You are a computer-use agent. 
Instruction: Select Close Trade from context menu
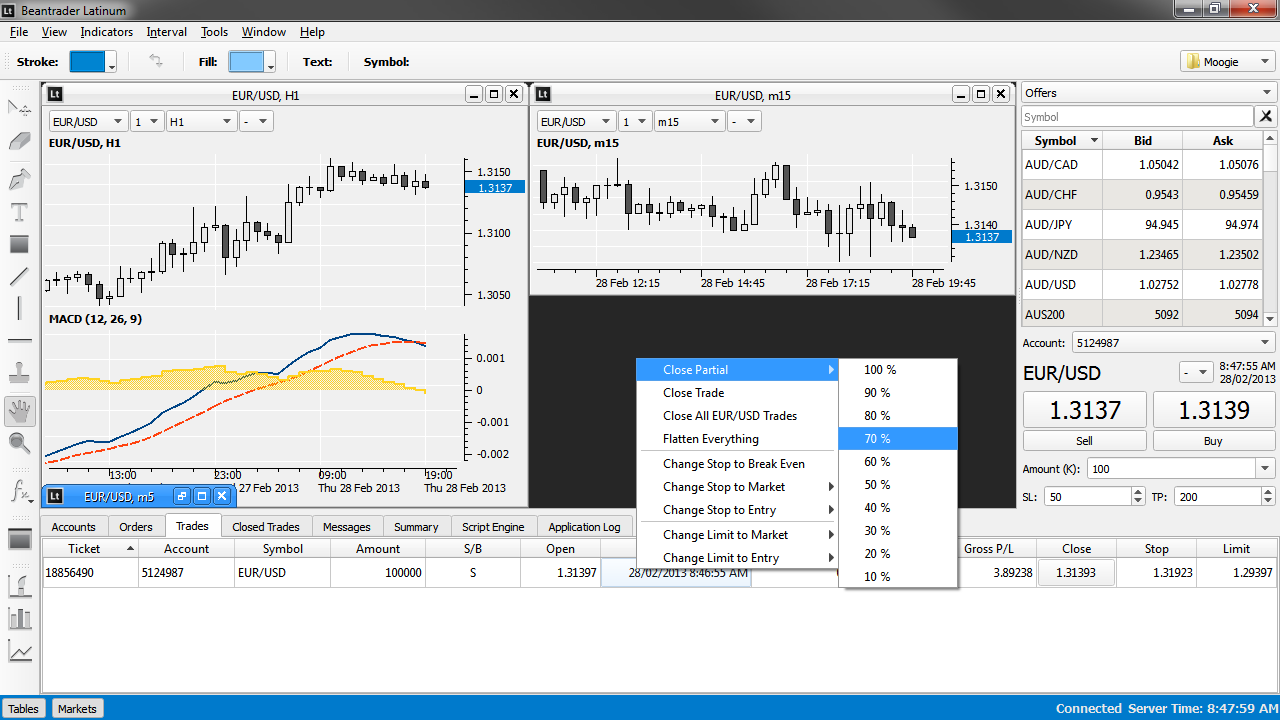pos(737,393)
